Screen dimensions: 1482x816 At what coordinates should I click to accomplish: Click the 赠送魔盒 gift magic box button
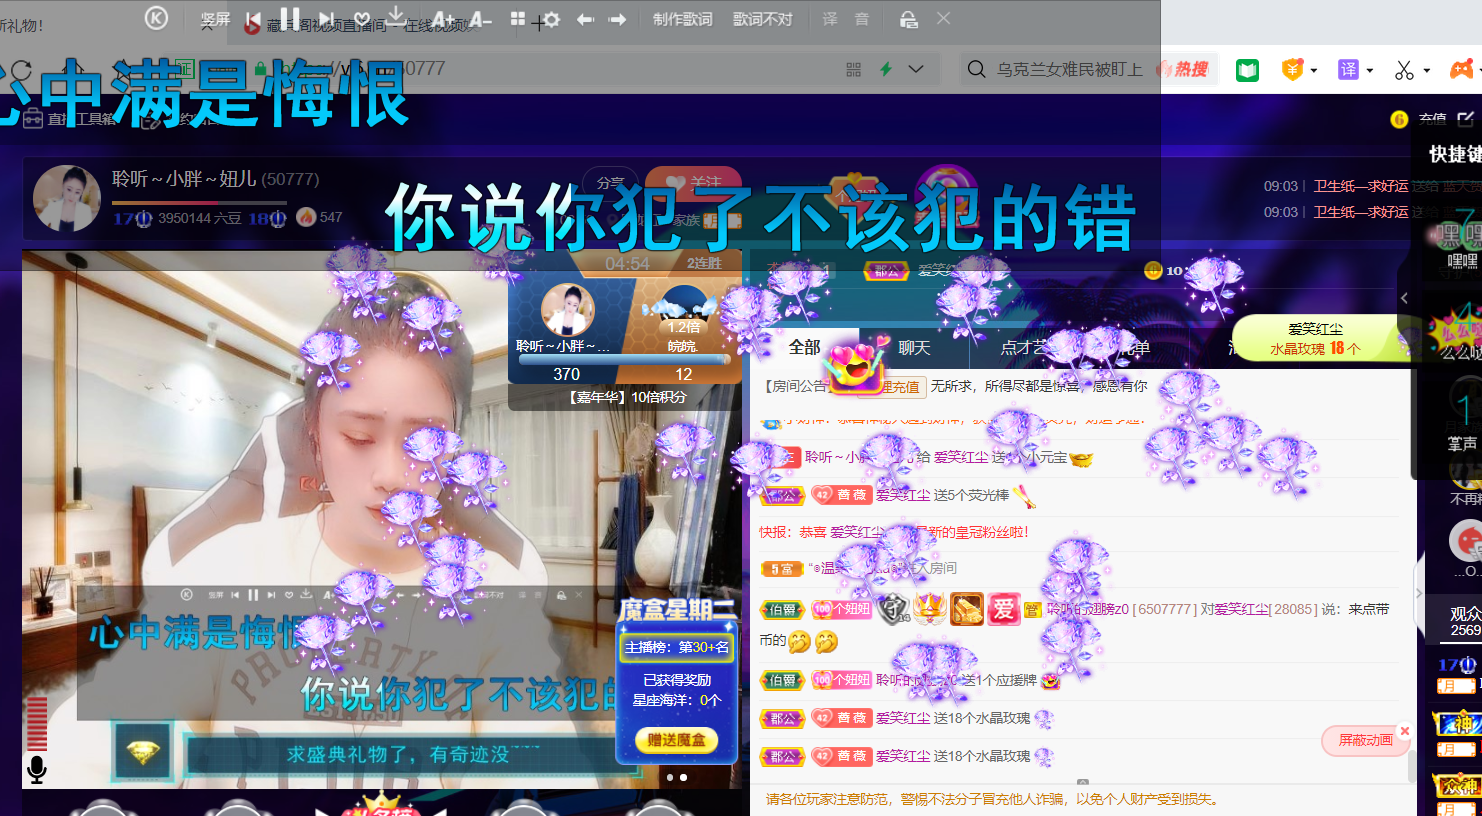[x=677, y=740]
